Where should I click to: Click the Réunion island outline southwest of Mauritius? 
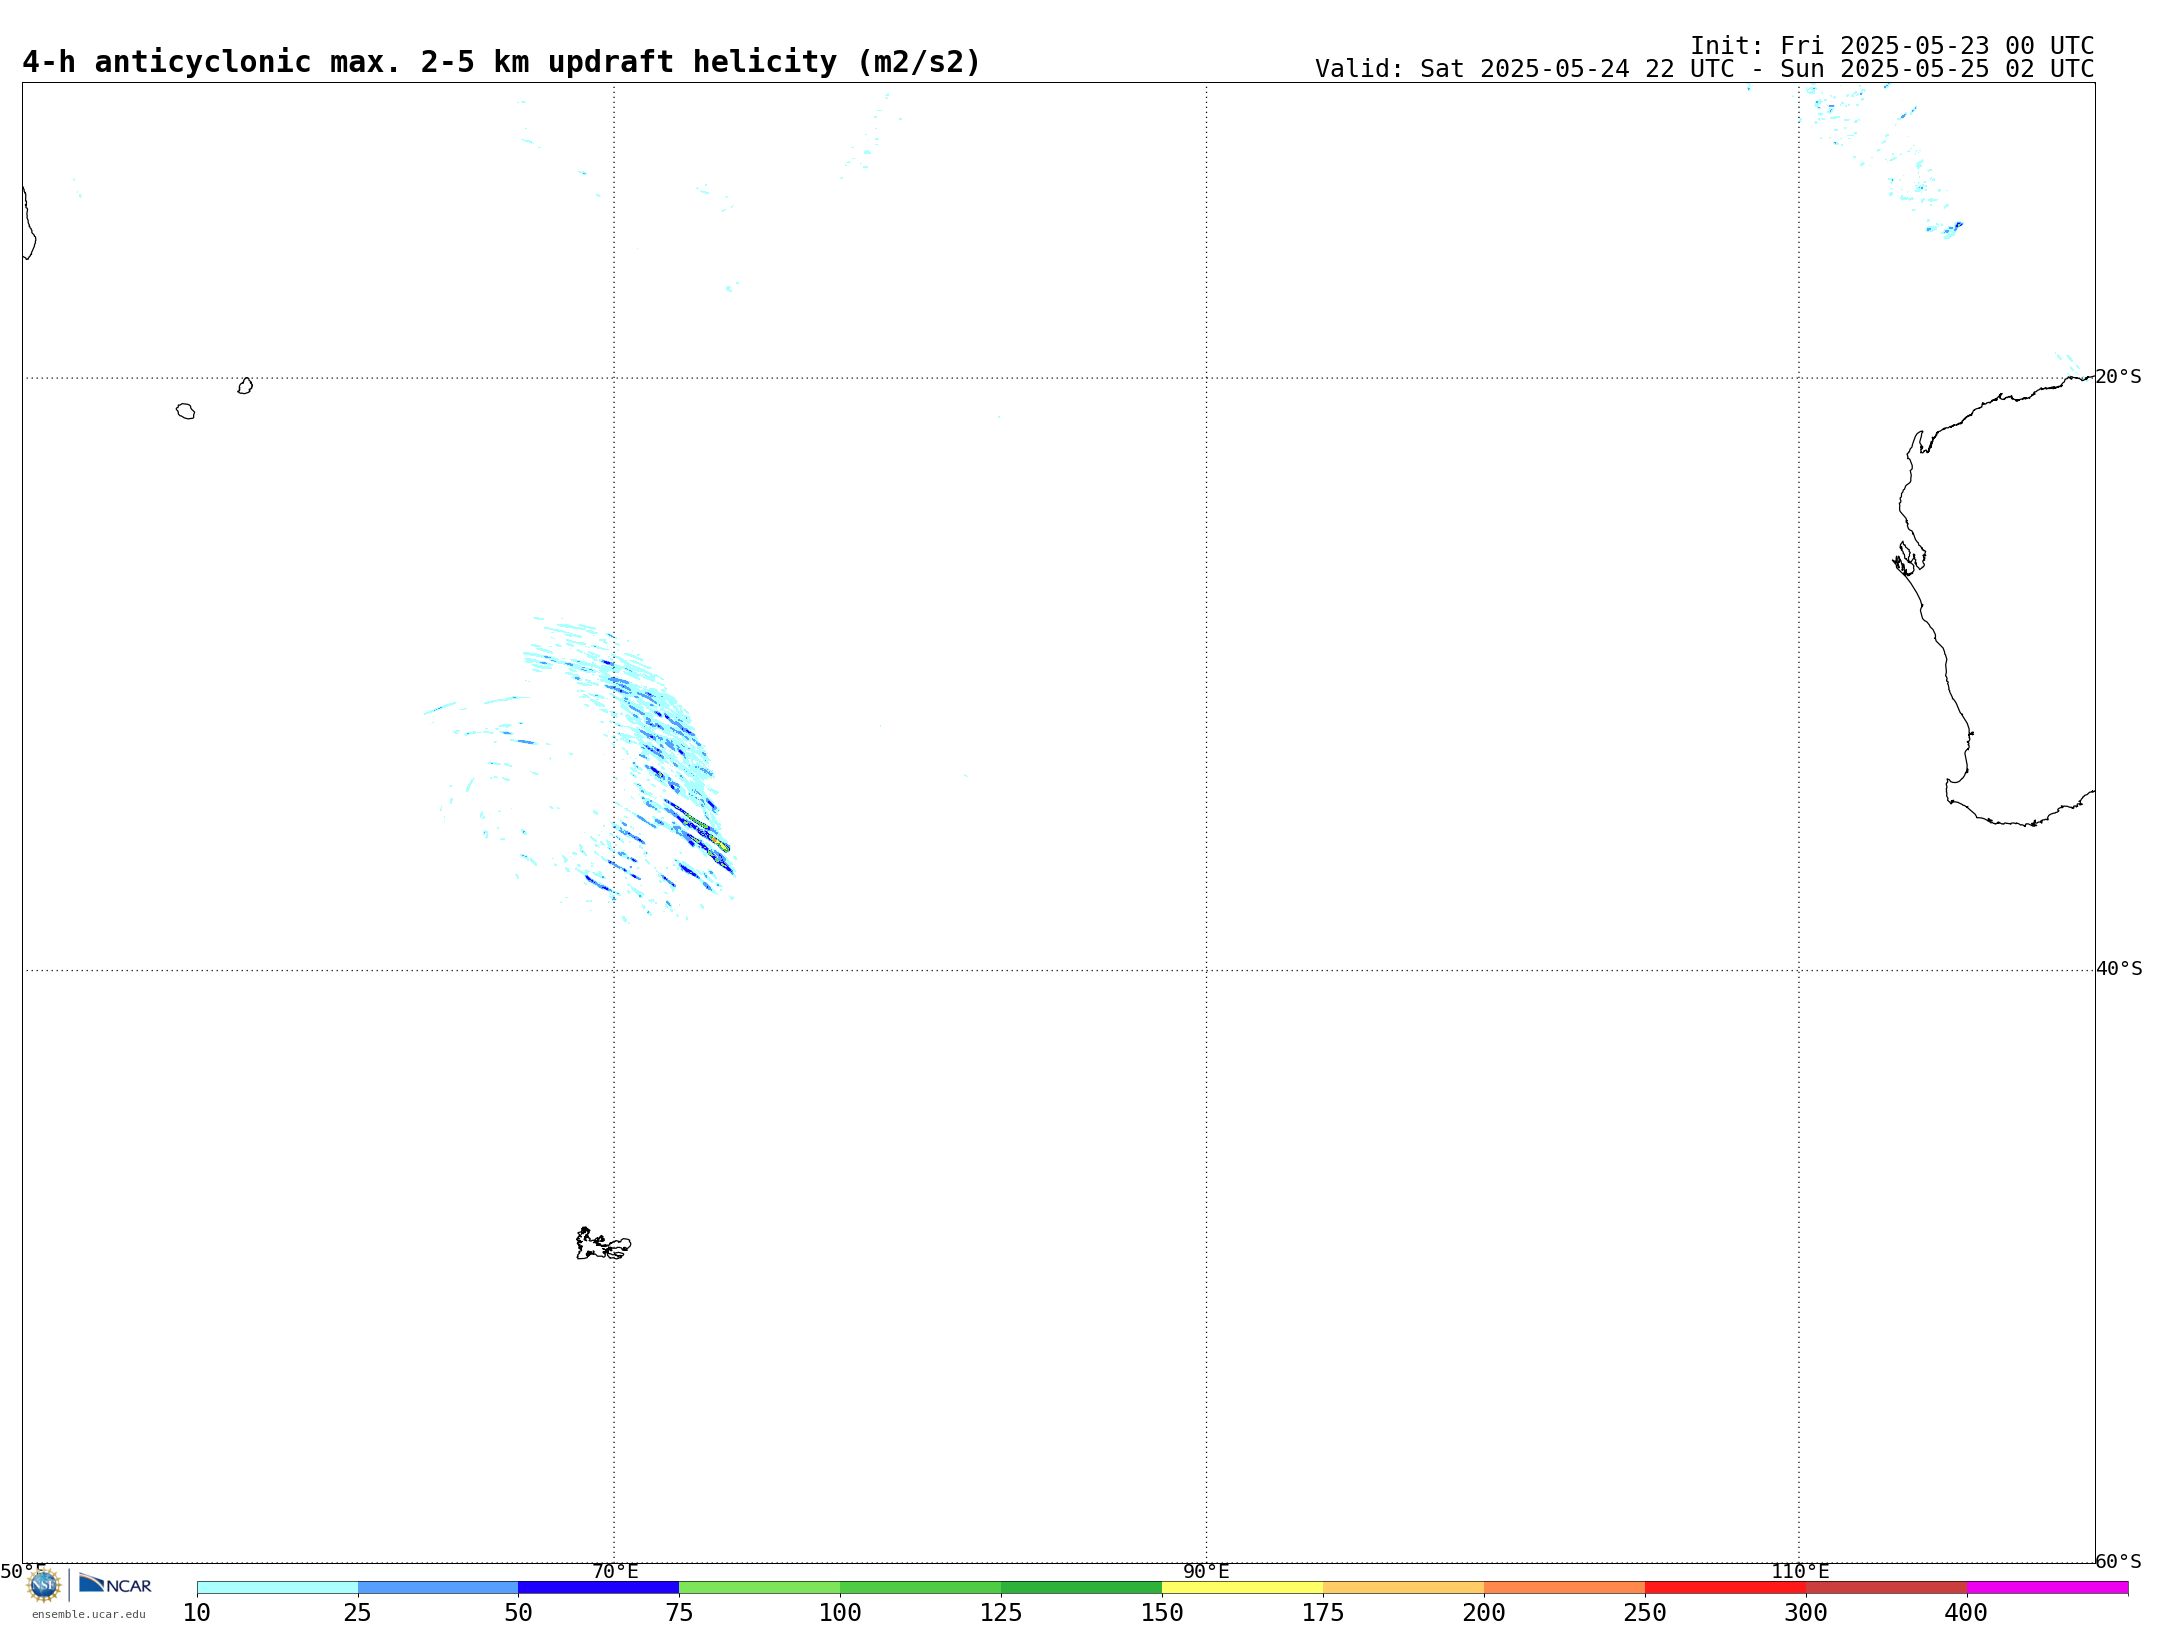tap(185, 411)
